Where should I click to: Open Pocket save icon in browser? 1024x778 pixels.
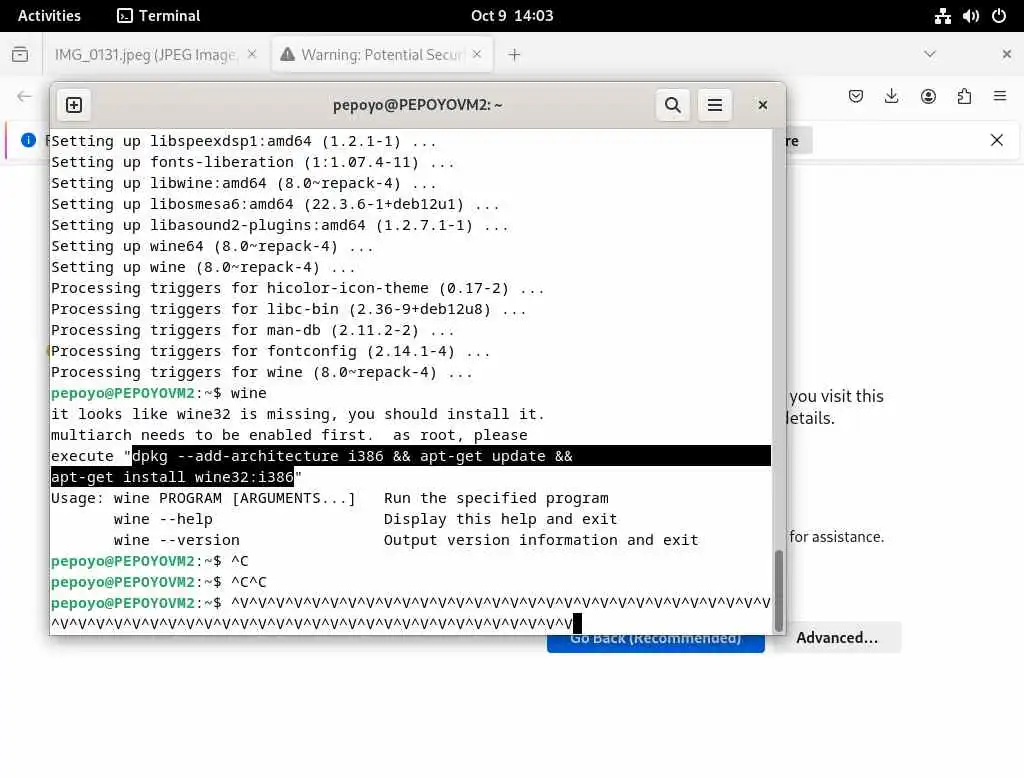tap(856, 97)
